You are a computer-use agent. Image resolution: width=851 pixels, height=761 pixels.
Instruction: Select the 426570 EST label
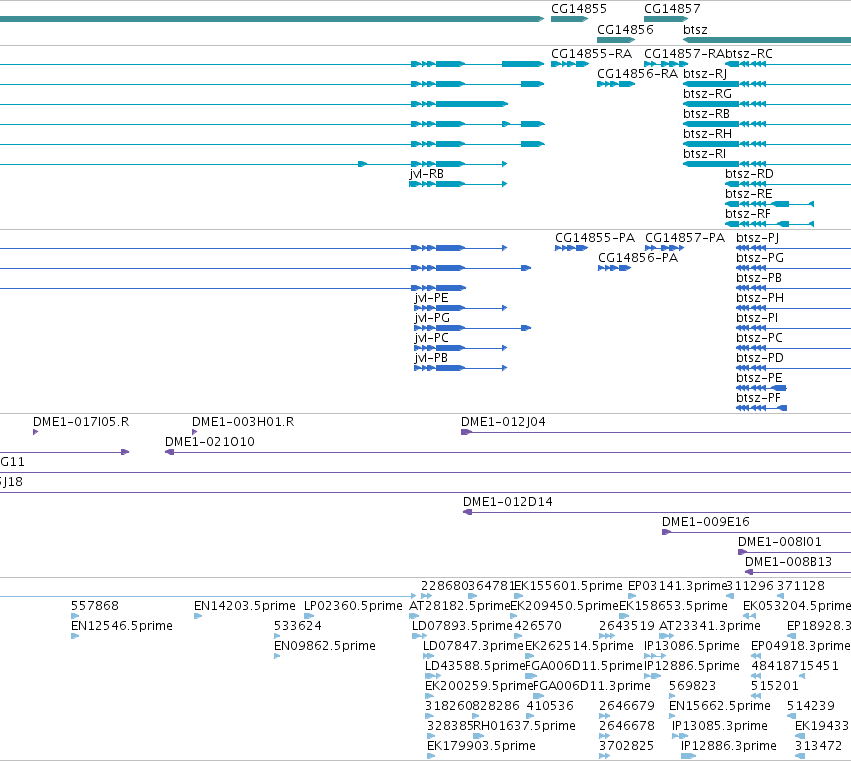[538, 626]
